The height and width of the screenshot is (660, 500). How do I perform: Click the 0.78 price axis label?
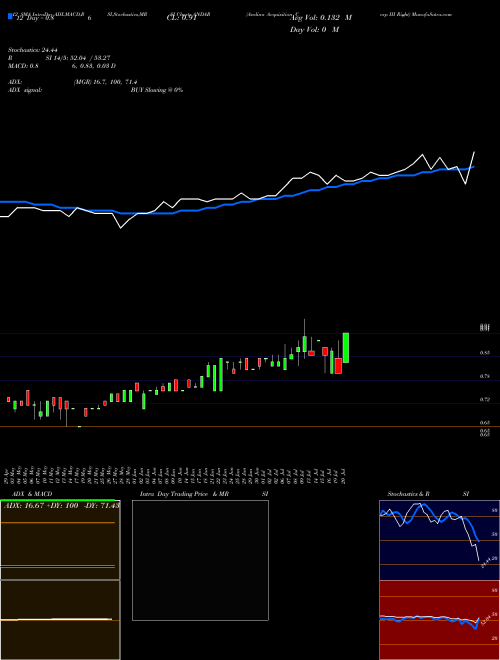coord(484,376)
